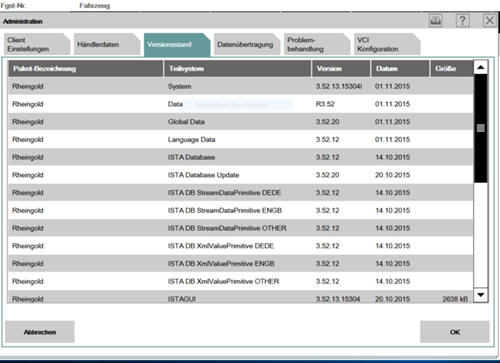Click the Teilsystem column header
Viewport: 500px width, 363px height.
pyautogui.click(x=238, y=69)
